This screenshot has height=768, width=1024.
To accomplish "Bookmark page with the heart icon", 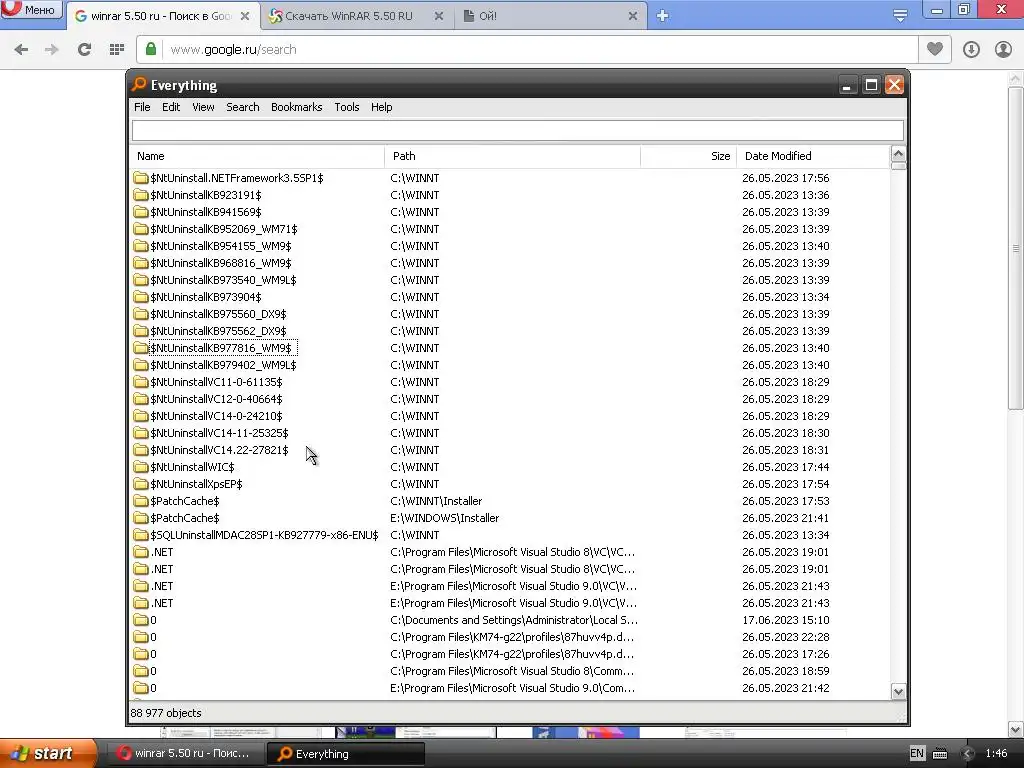I will pyautogui.click(x=935, y=49).
